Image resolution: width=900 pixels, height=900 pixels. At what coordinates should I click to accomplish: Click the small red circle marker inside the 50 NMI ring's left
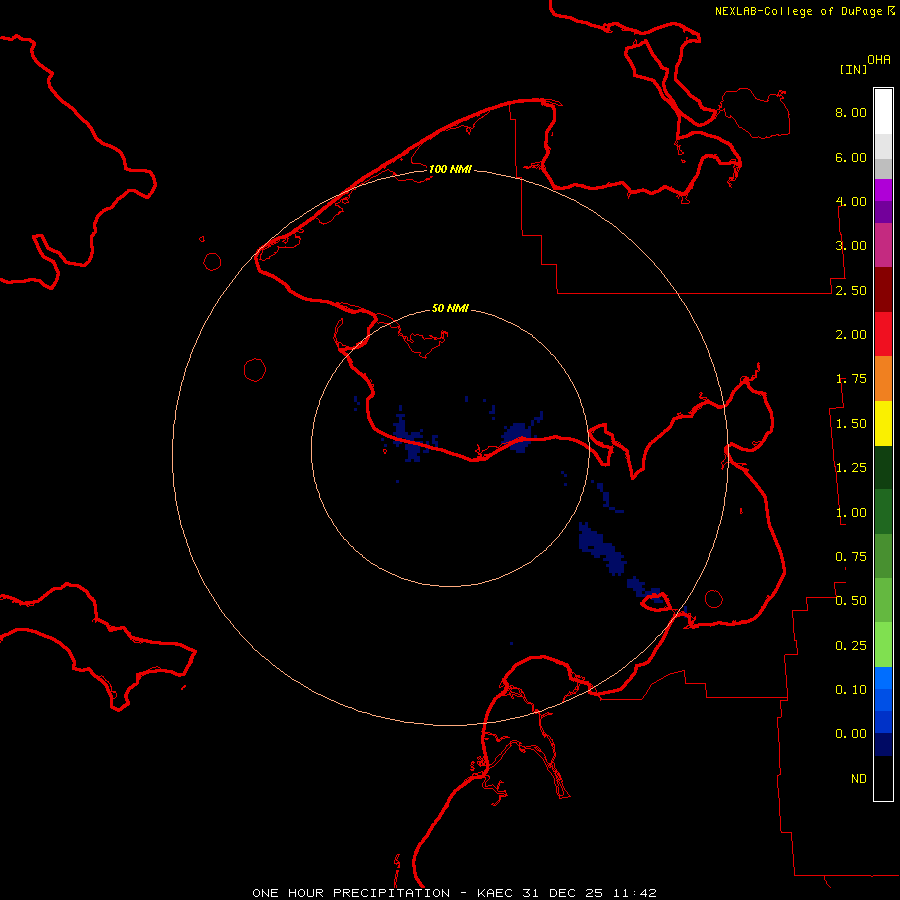(x=254, y=370)
